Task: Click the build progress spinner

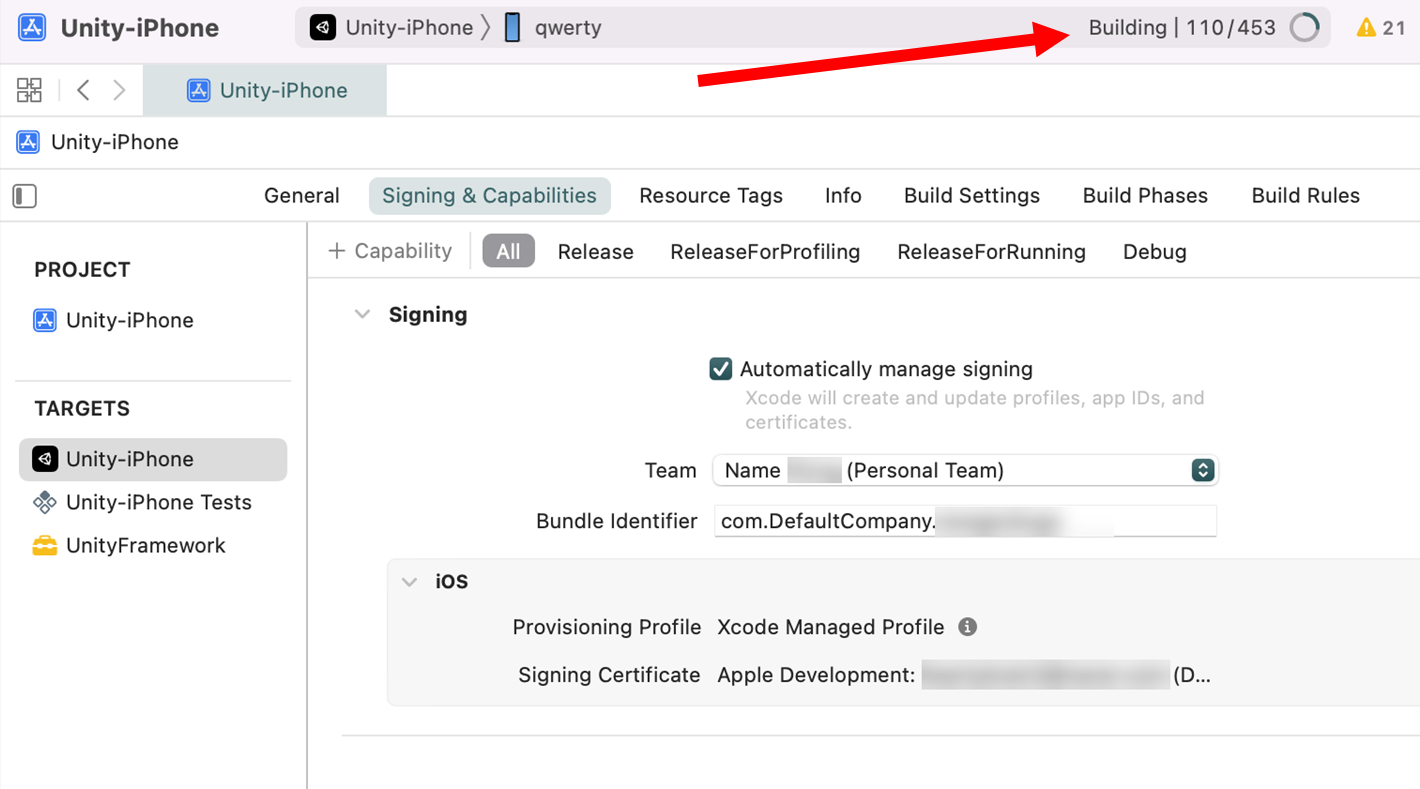Action: pos(1304,28)
